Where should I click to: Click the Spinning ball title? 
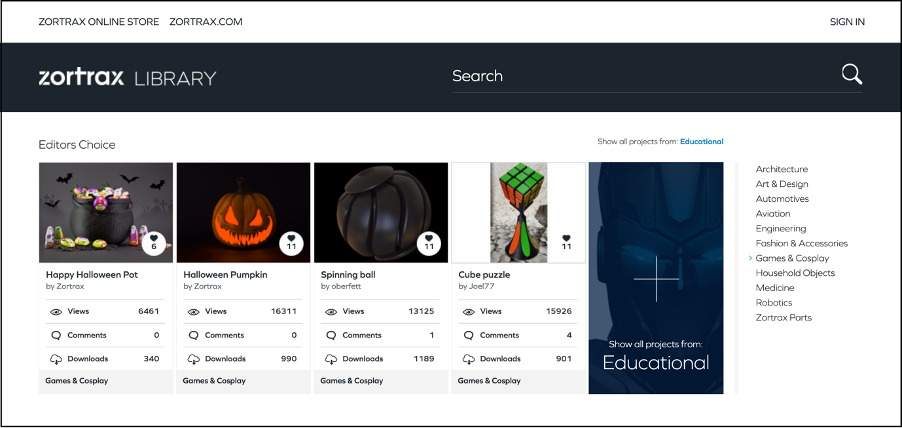[348, 275]
